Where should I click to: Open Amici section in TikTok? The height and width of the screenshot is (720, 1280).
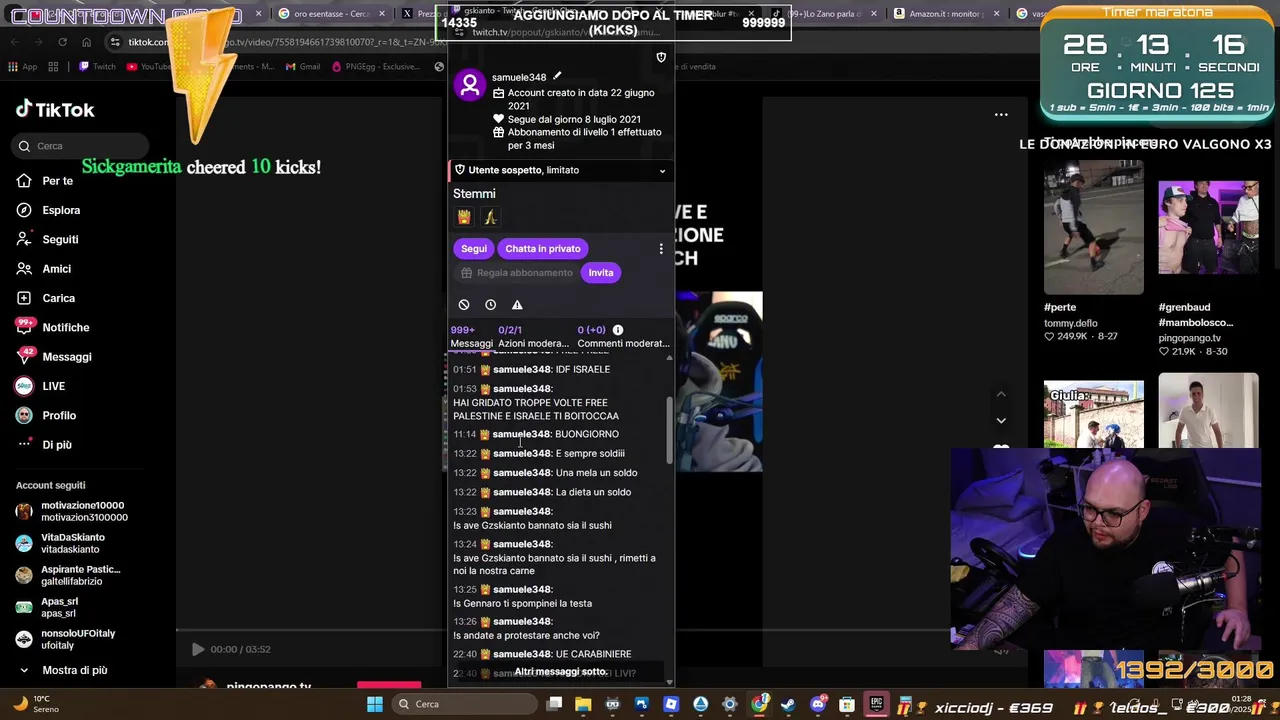44,269
